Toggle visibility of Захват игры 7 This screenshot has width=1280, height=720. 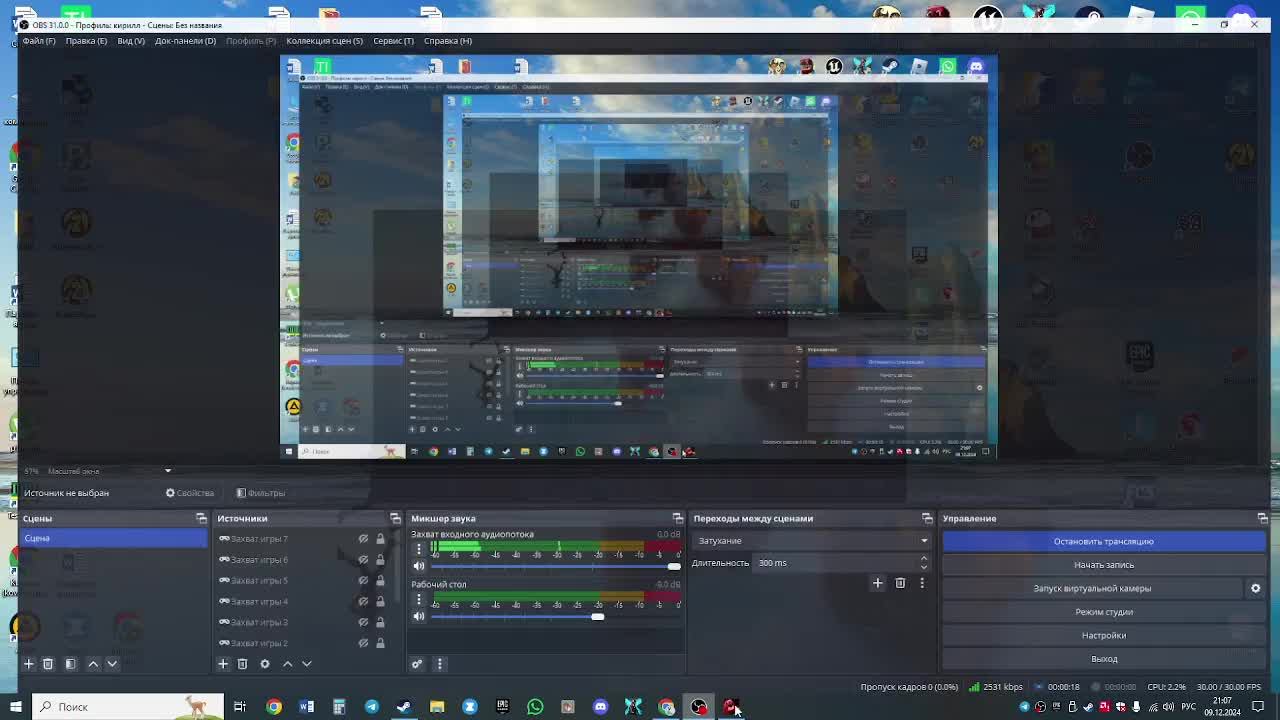[363, 539]
